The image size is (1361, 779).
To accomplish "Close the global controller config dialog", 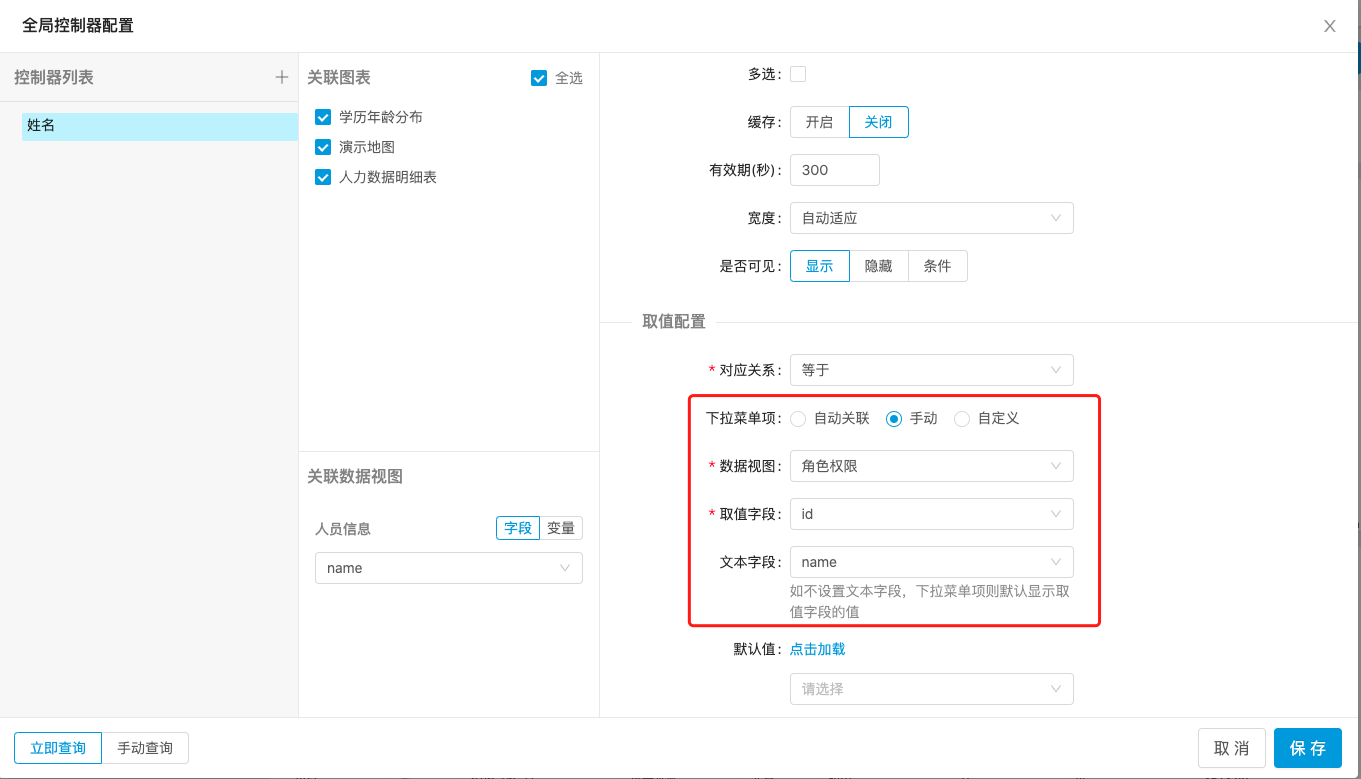I will pos(1329,26).
